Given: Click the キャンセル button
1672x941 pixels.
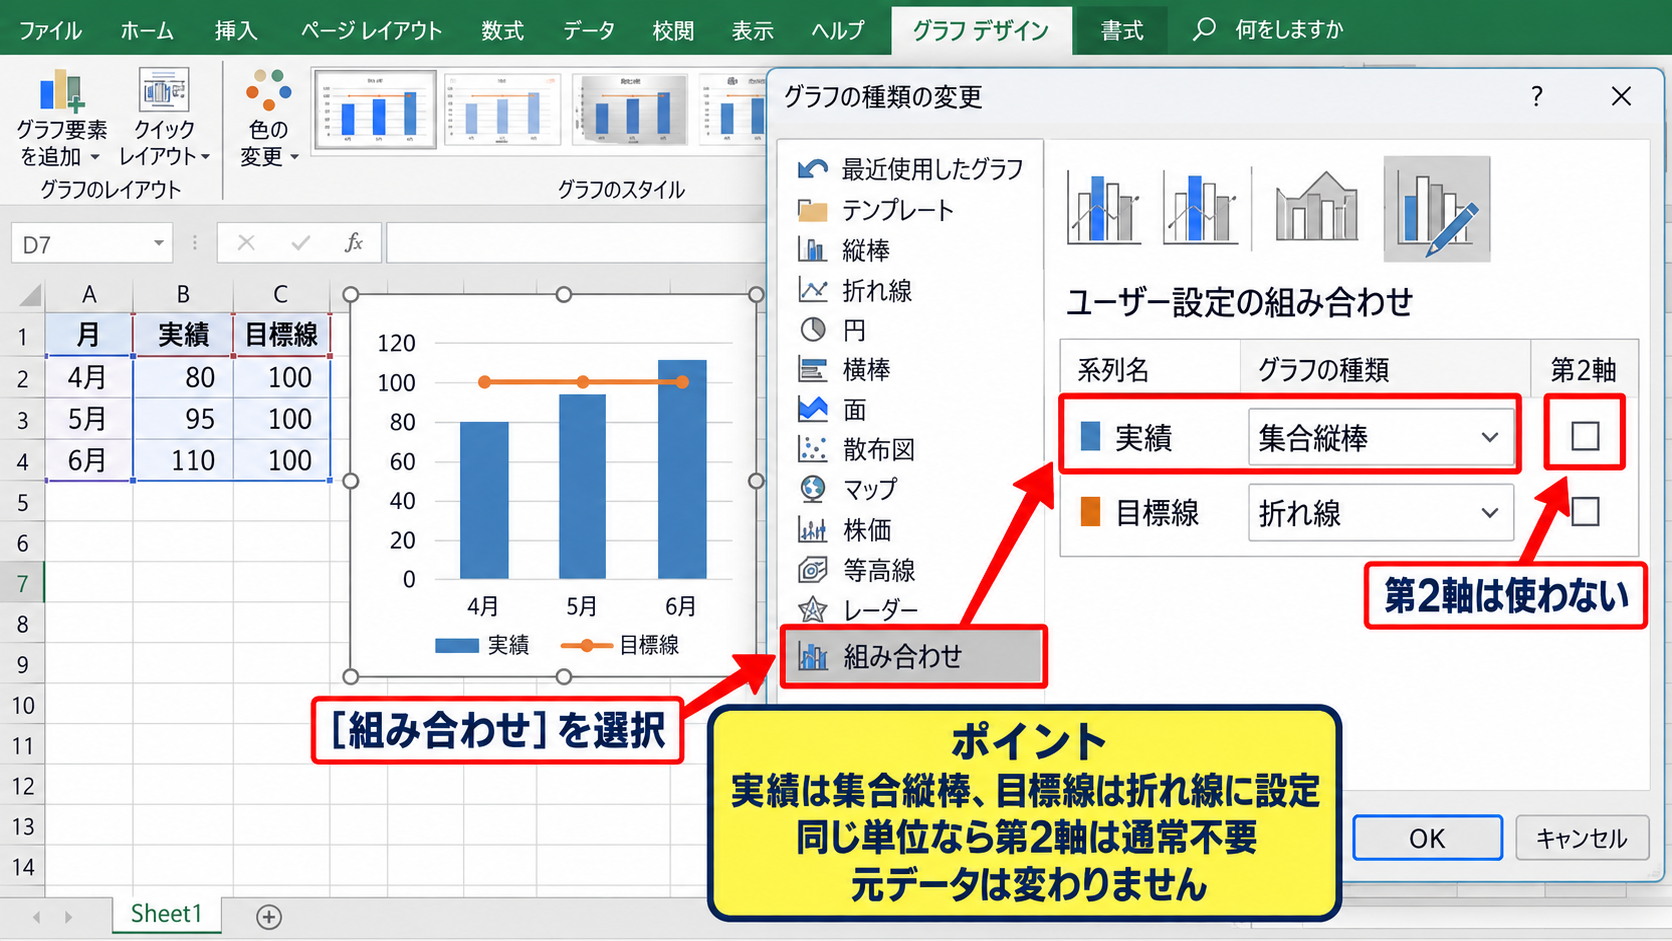Looking at the screenshot, I should click(1582, 838).
